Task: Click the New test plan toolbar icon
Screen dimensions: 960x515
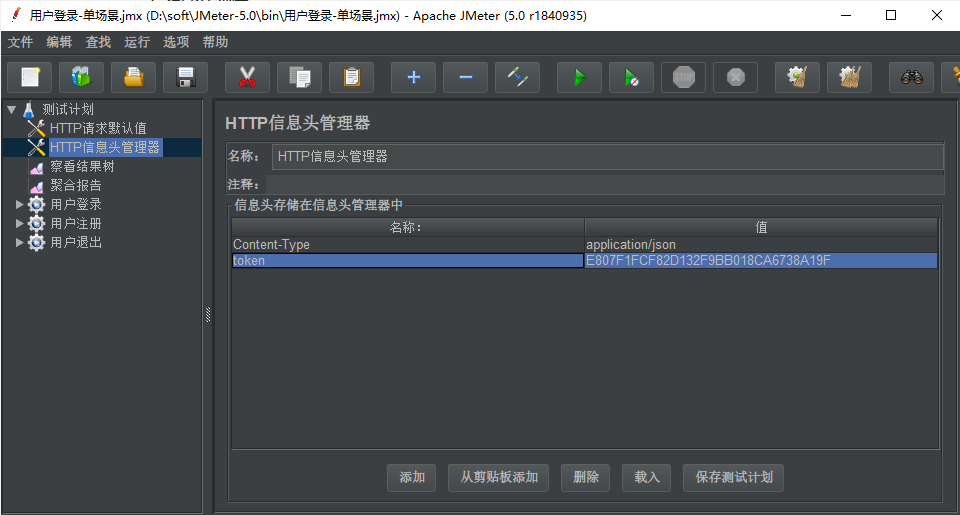Action: tap(30, 77)
